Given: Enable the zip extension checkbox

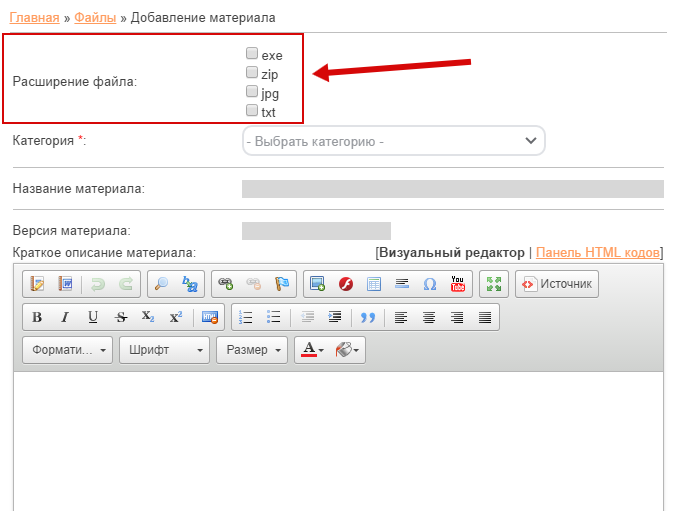Looking at the screenshot, I should pyautogui.click(x=252, y=73).
